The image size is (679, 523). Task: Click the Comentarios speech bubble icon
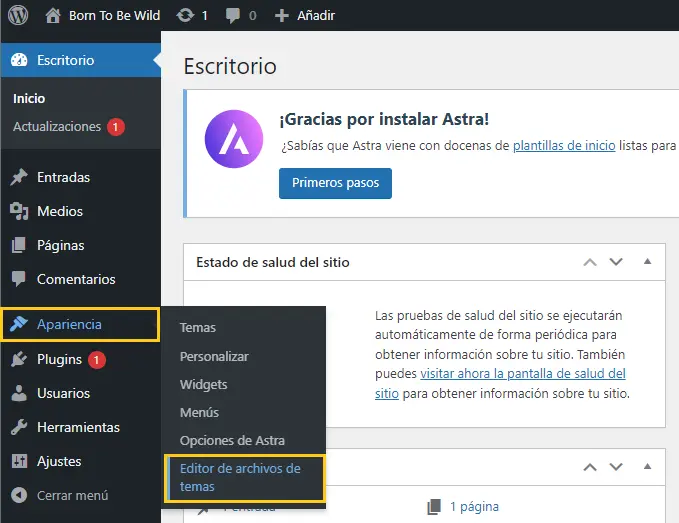[x=19, y=279]
